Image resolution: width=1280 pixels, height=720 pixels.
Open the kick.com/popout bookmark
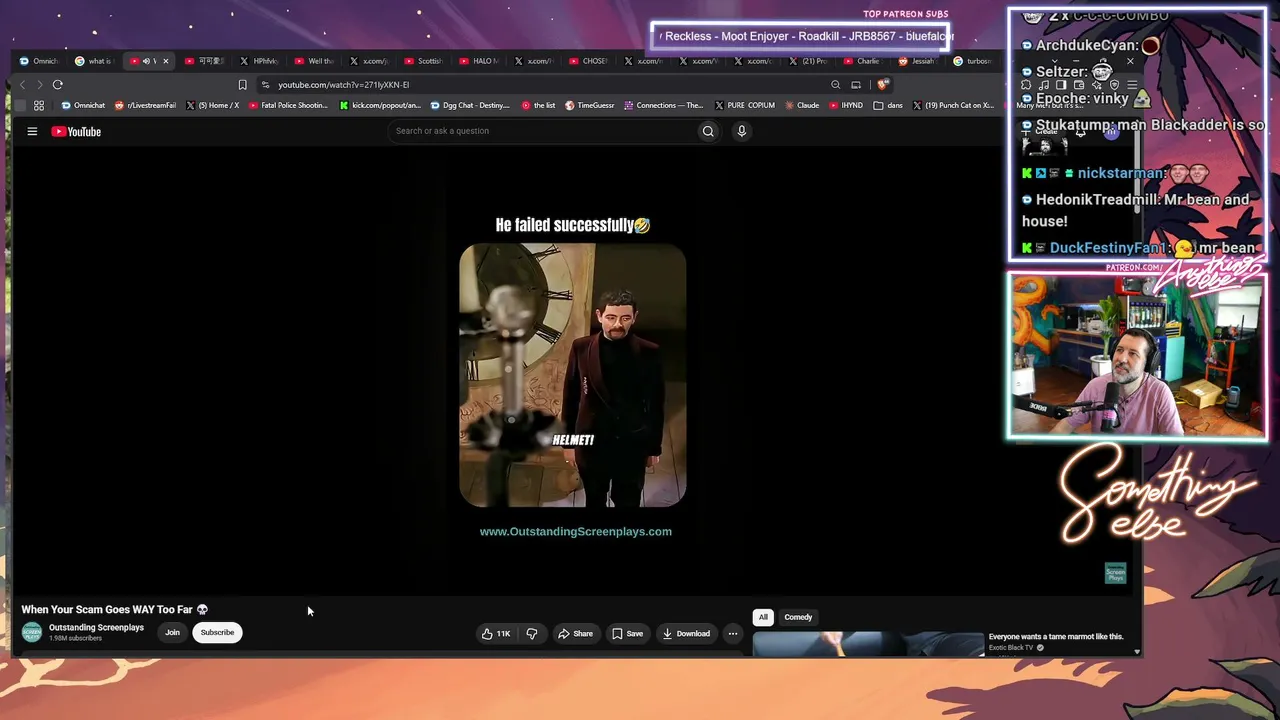point(381,105)
